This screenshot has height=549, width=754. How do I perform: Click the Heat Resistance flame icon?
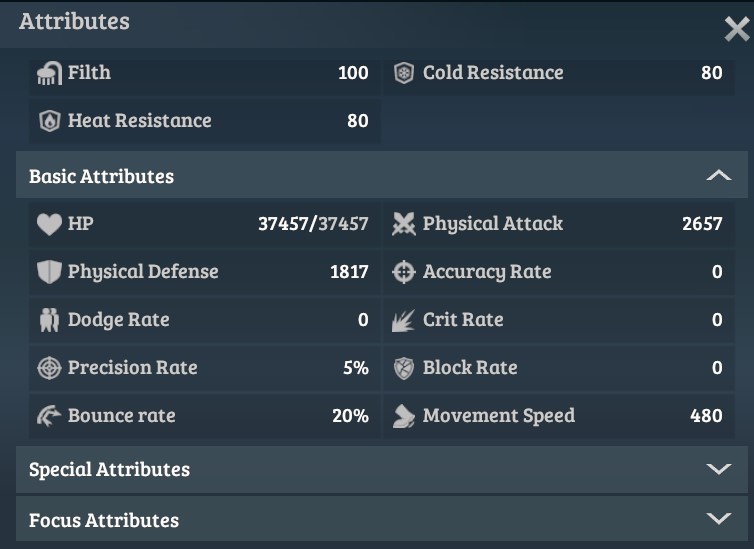pyautogui.click(x=49, y=121)
